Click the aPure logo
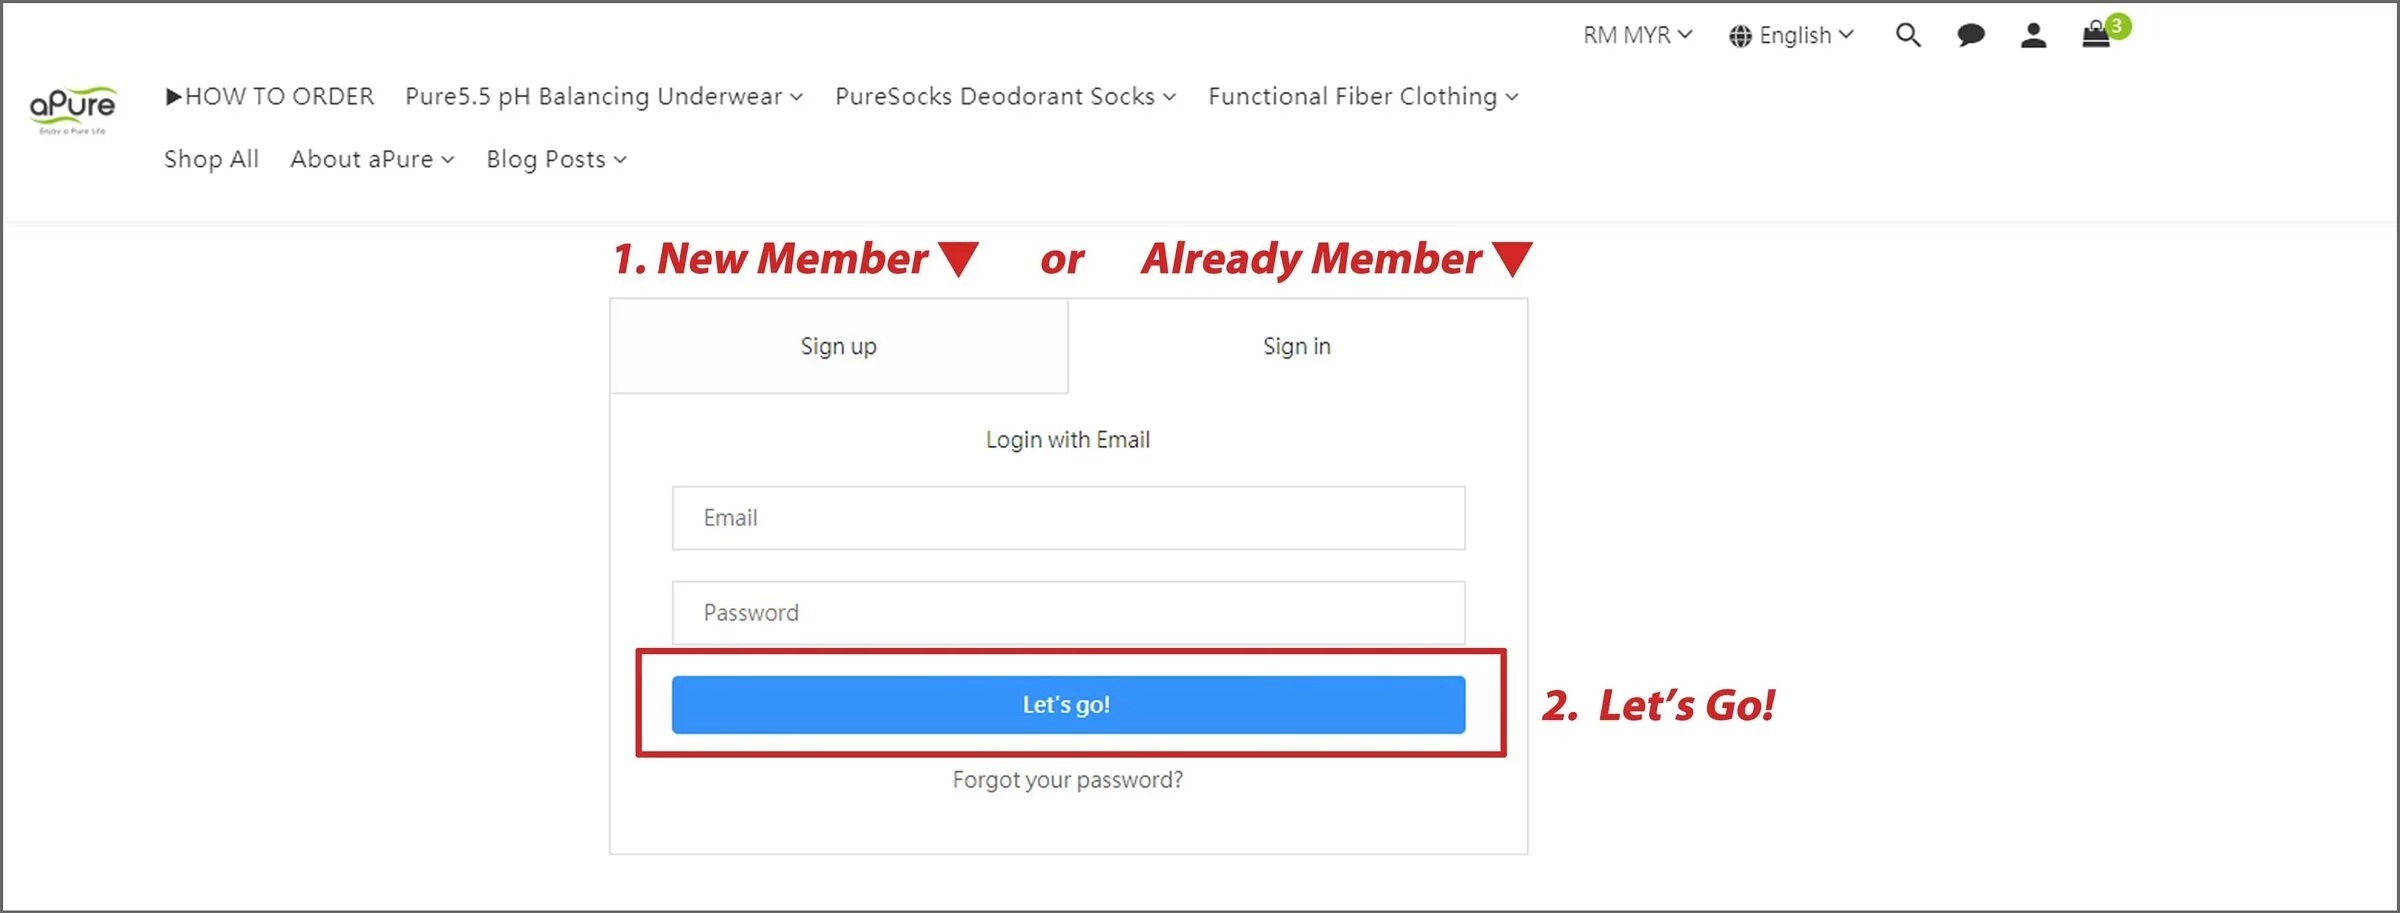 (x=72, y=109)
